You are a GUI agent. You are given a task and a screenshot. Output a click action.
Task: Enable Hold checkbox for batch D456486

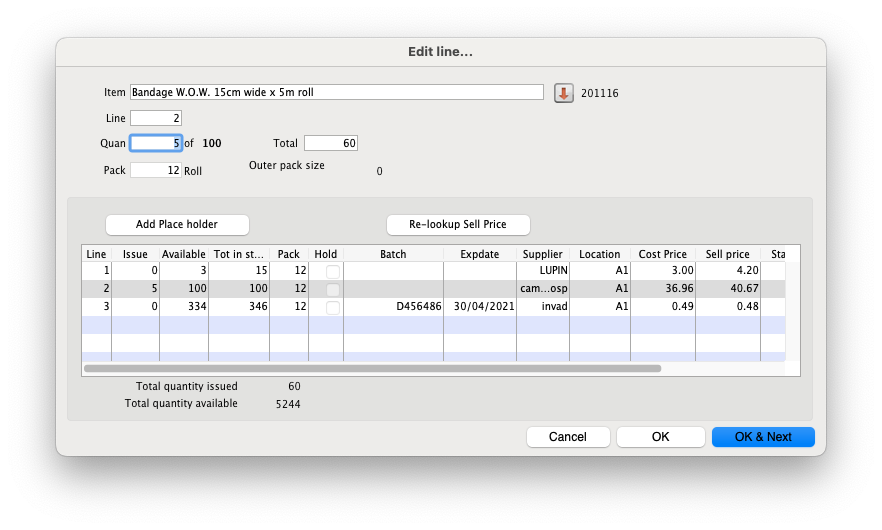pyautogui.click(x=333, y=308)
